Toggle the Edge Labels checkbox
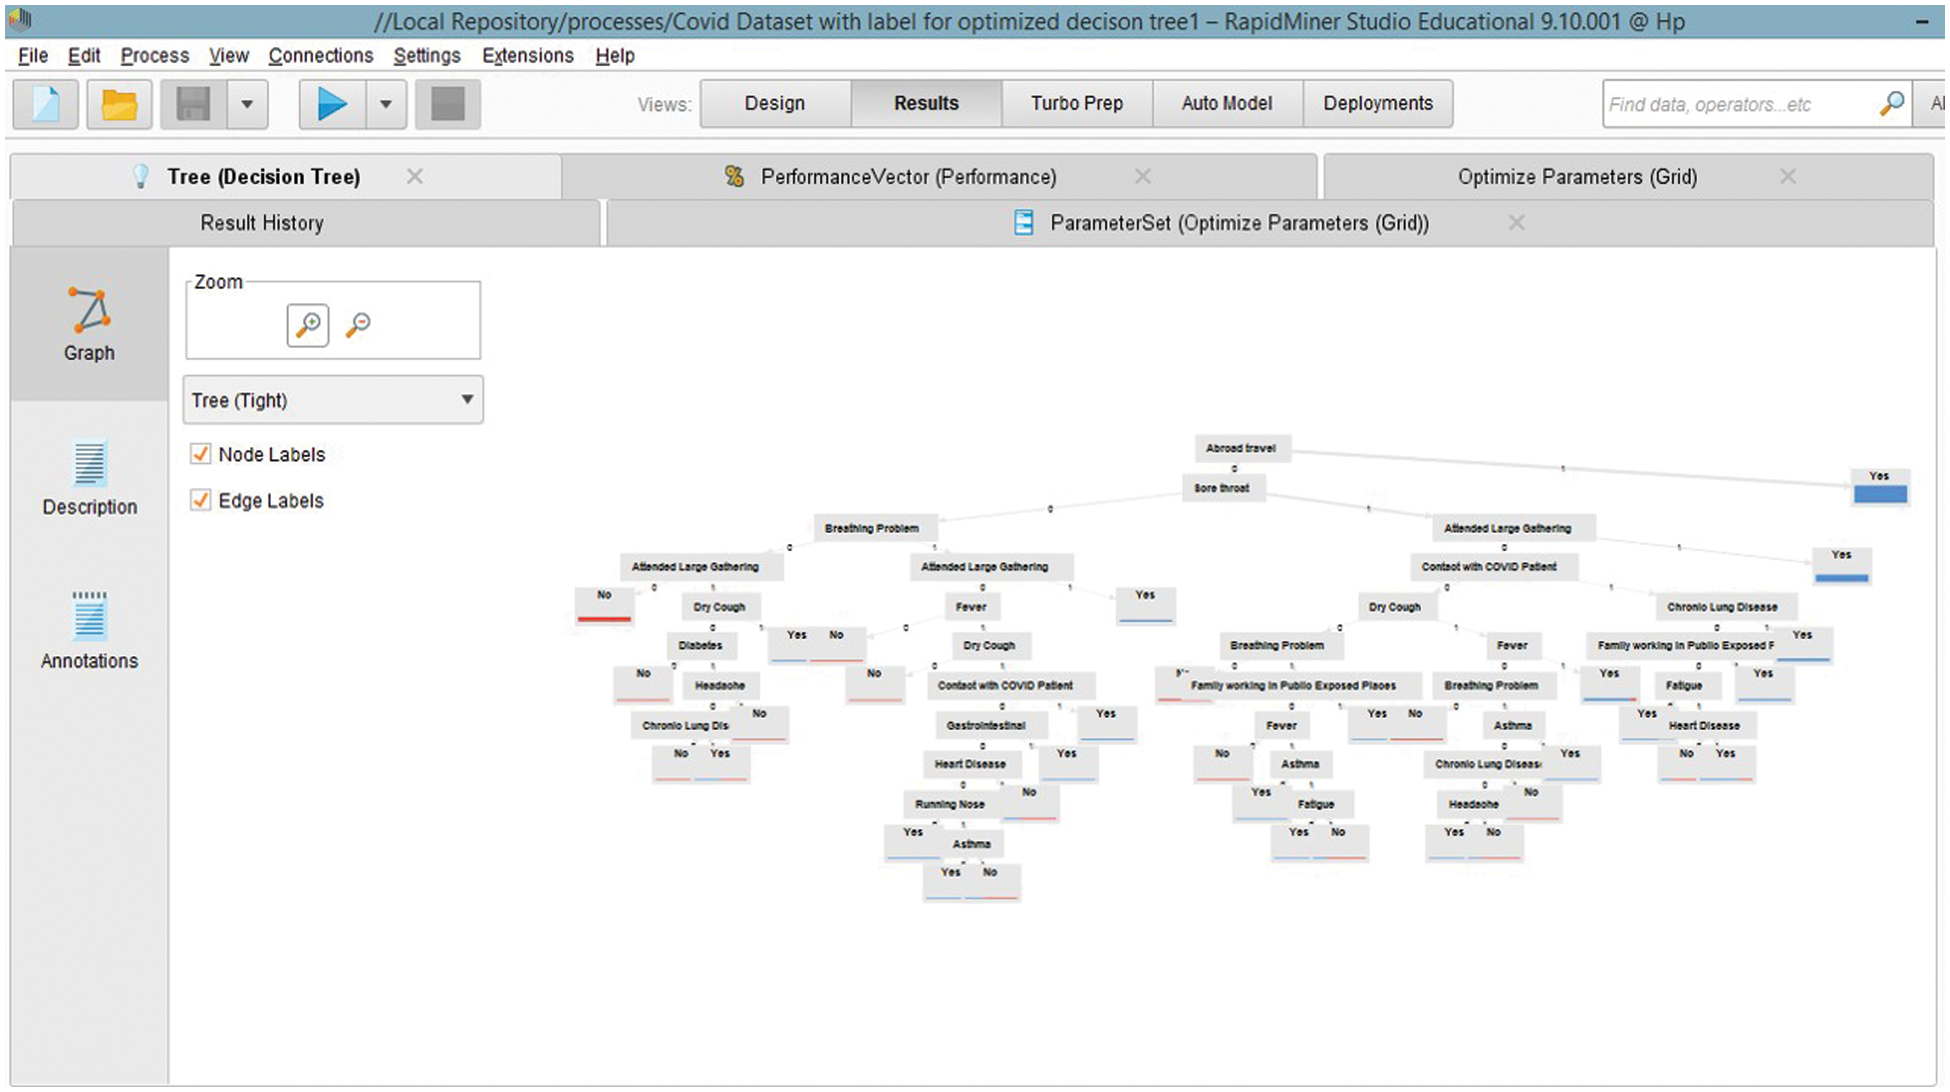 pyautogui.click(x=201, y=500)
